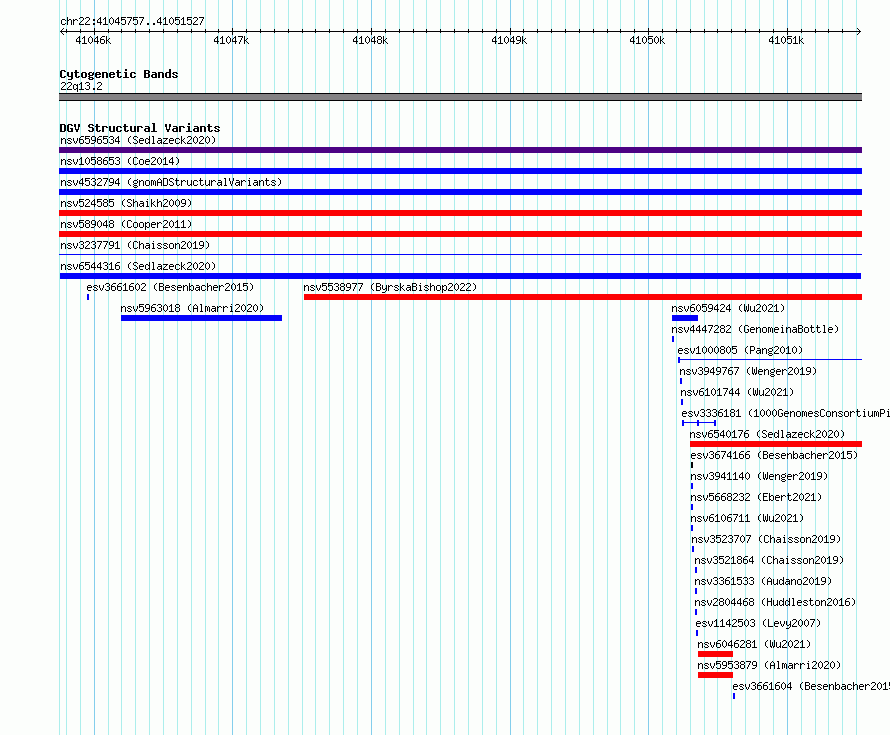890x735 pixels.
Task: Open the nsv3521864 (Chaisson2019) label
Action: coord(769,560)
